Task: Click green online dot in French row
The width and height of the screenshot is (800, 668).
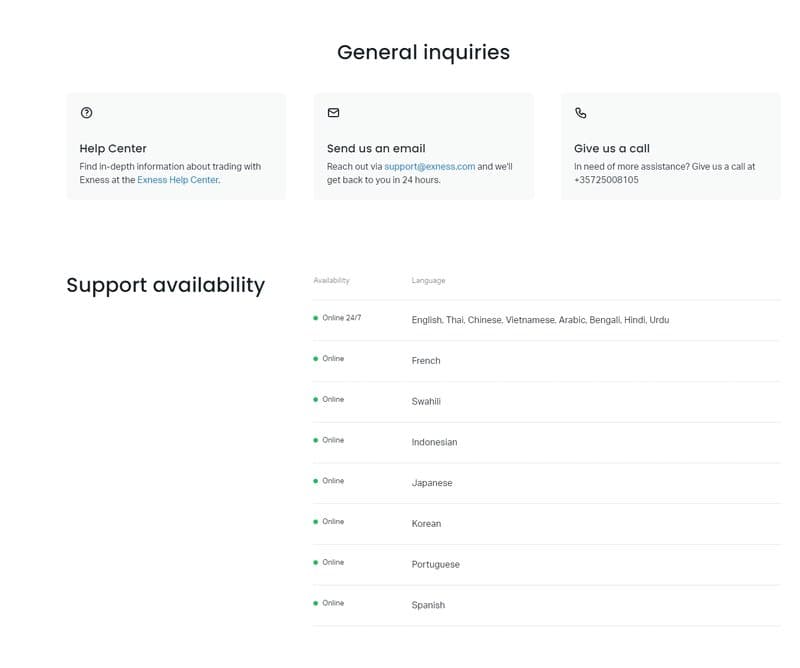Action: click(316, 359)
